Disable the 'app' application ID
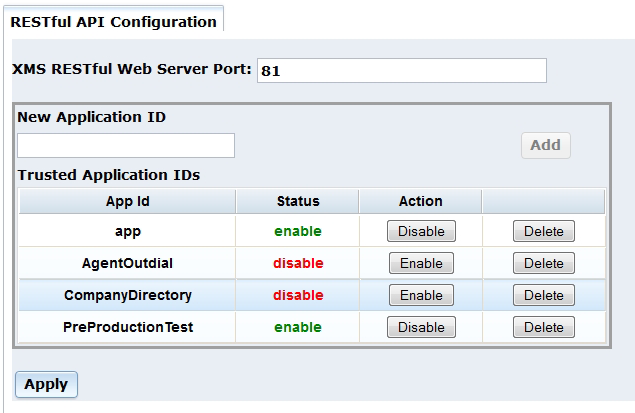 [421, 231]
